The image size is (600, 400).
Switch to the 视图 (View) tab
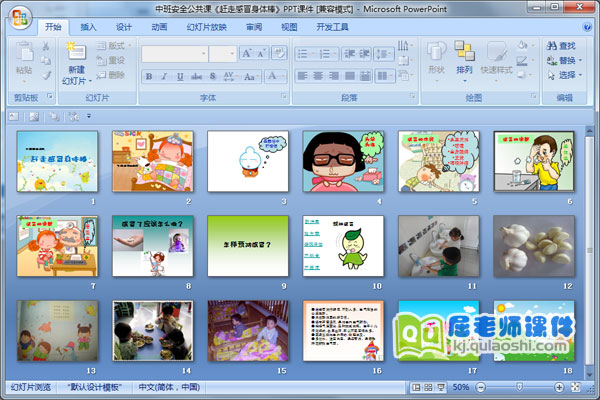(x=289, y=27)
